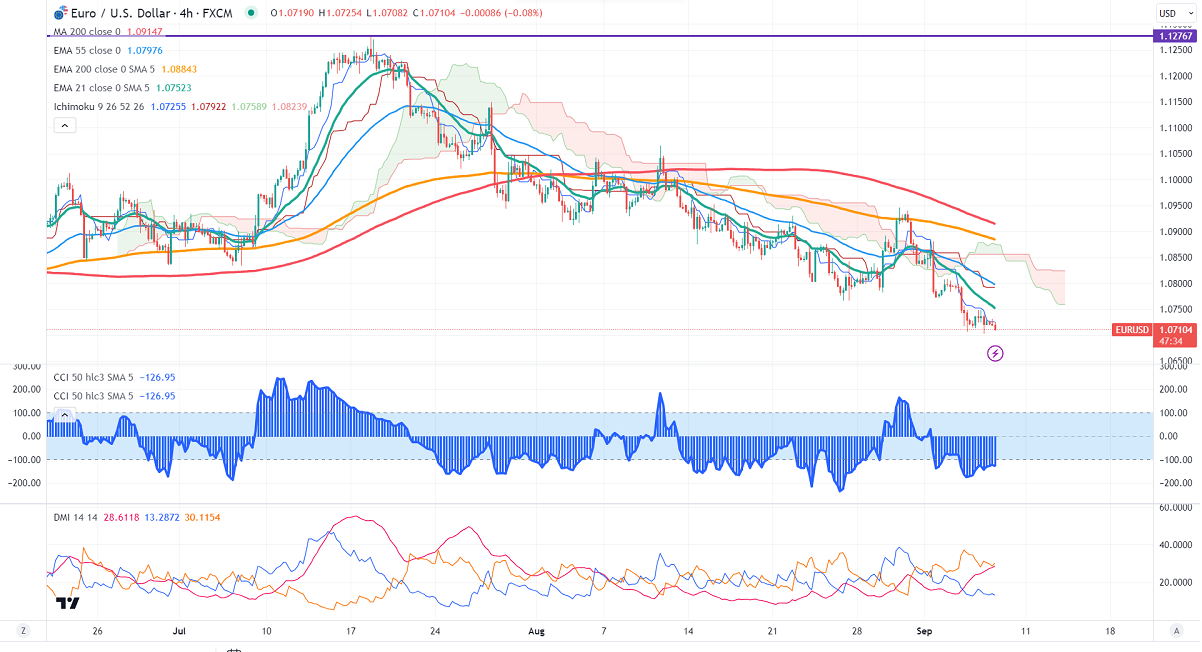Click the 40.0000 label on DMI axis

coord(1174,545)
